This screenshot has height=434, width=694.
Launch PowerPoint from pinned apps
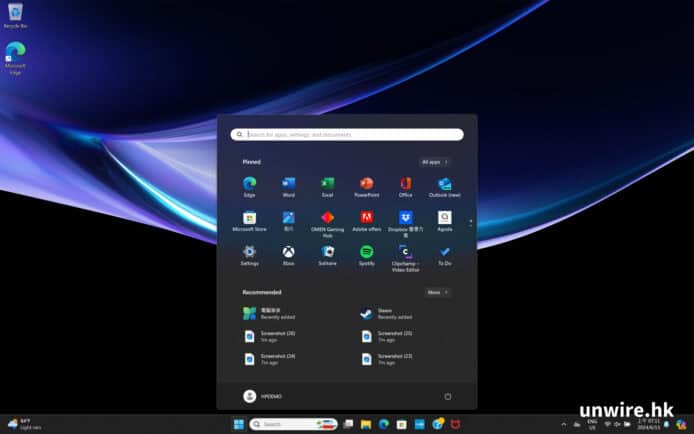[366, 184]
